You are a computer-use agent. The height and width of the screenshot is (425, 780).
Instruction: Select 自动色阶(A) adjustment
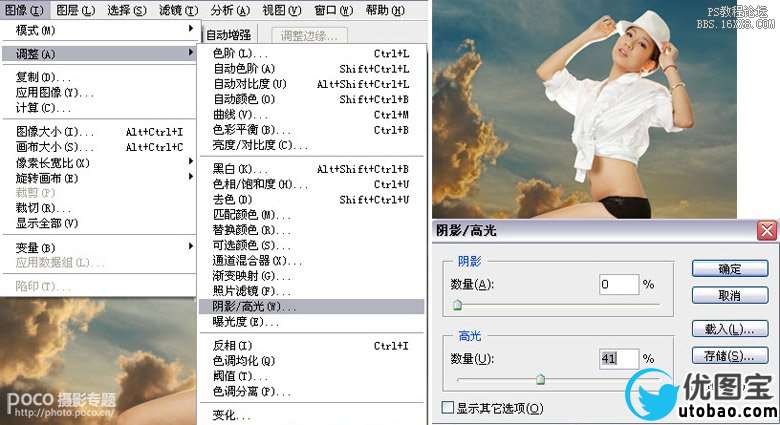311,69
